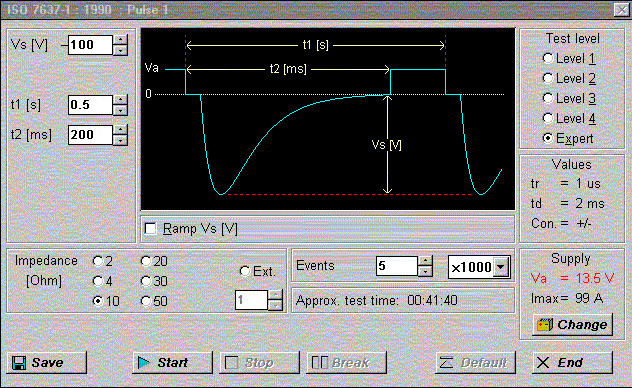Click the 't2 [ms]' label in waveform diagram
Viewport: 632px width, 388px height.
click(x=288, y=69)
